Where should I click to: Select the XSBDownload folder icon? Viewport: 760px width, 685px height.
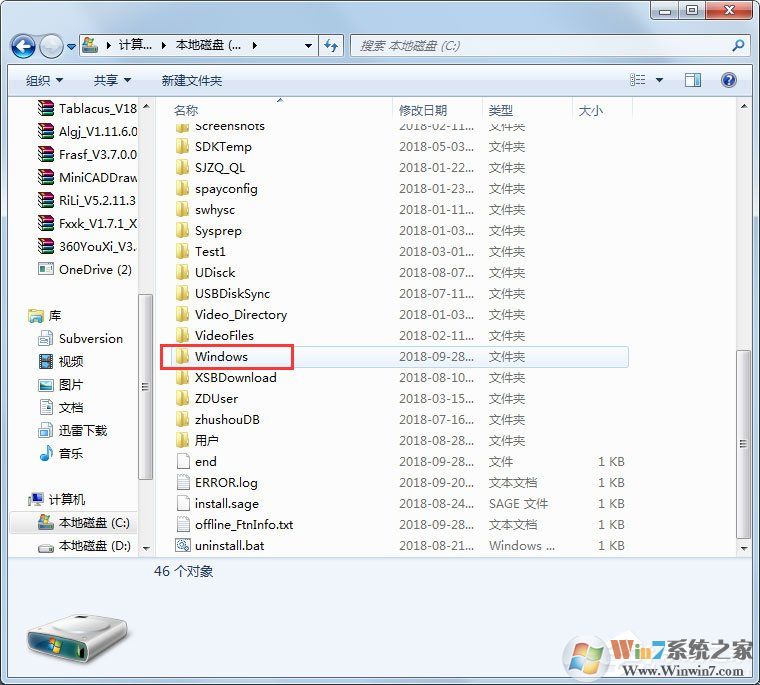click(x=182, y=378)
